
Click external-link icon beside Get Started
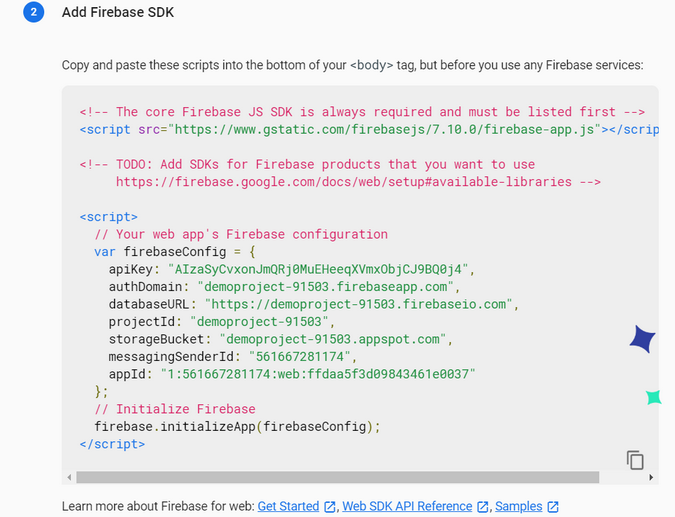[x=330, y=507]
